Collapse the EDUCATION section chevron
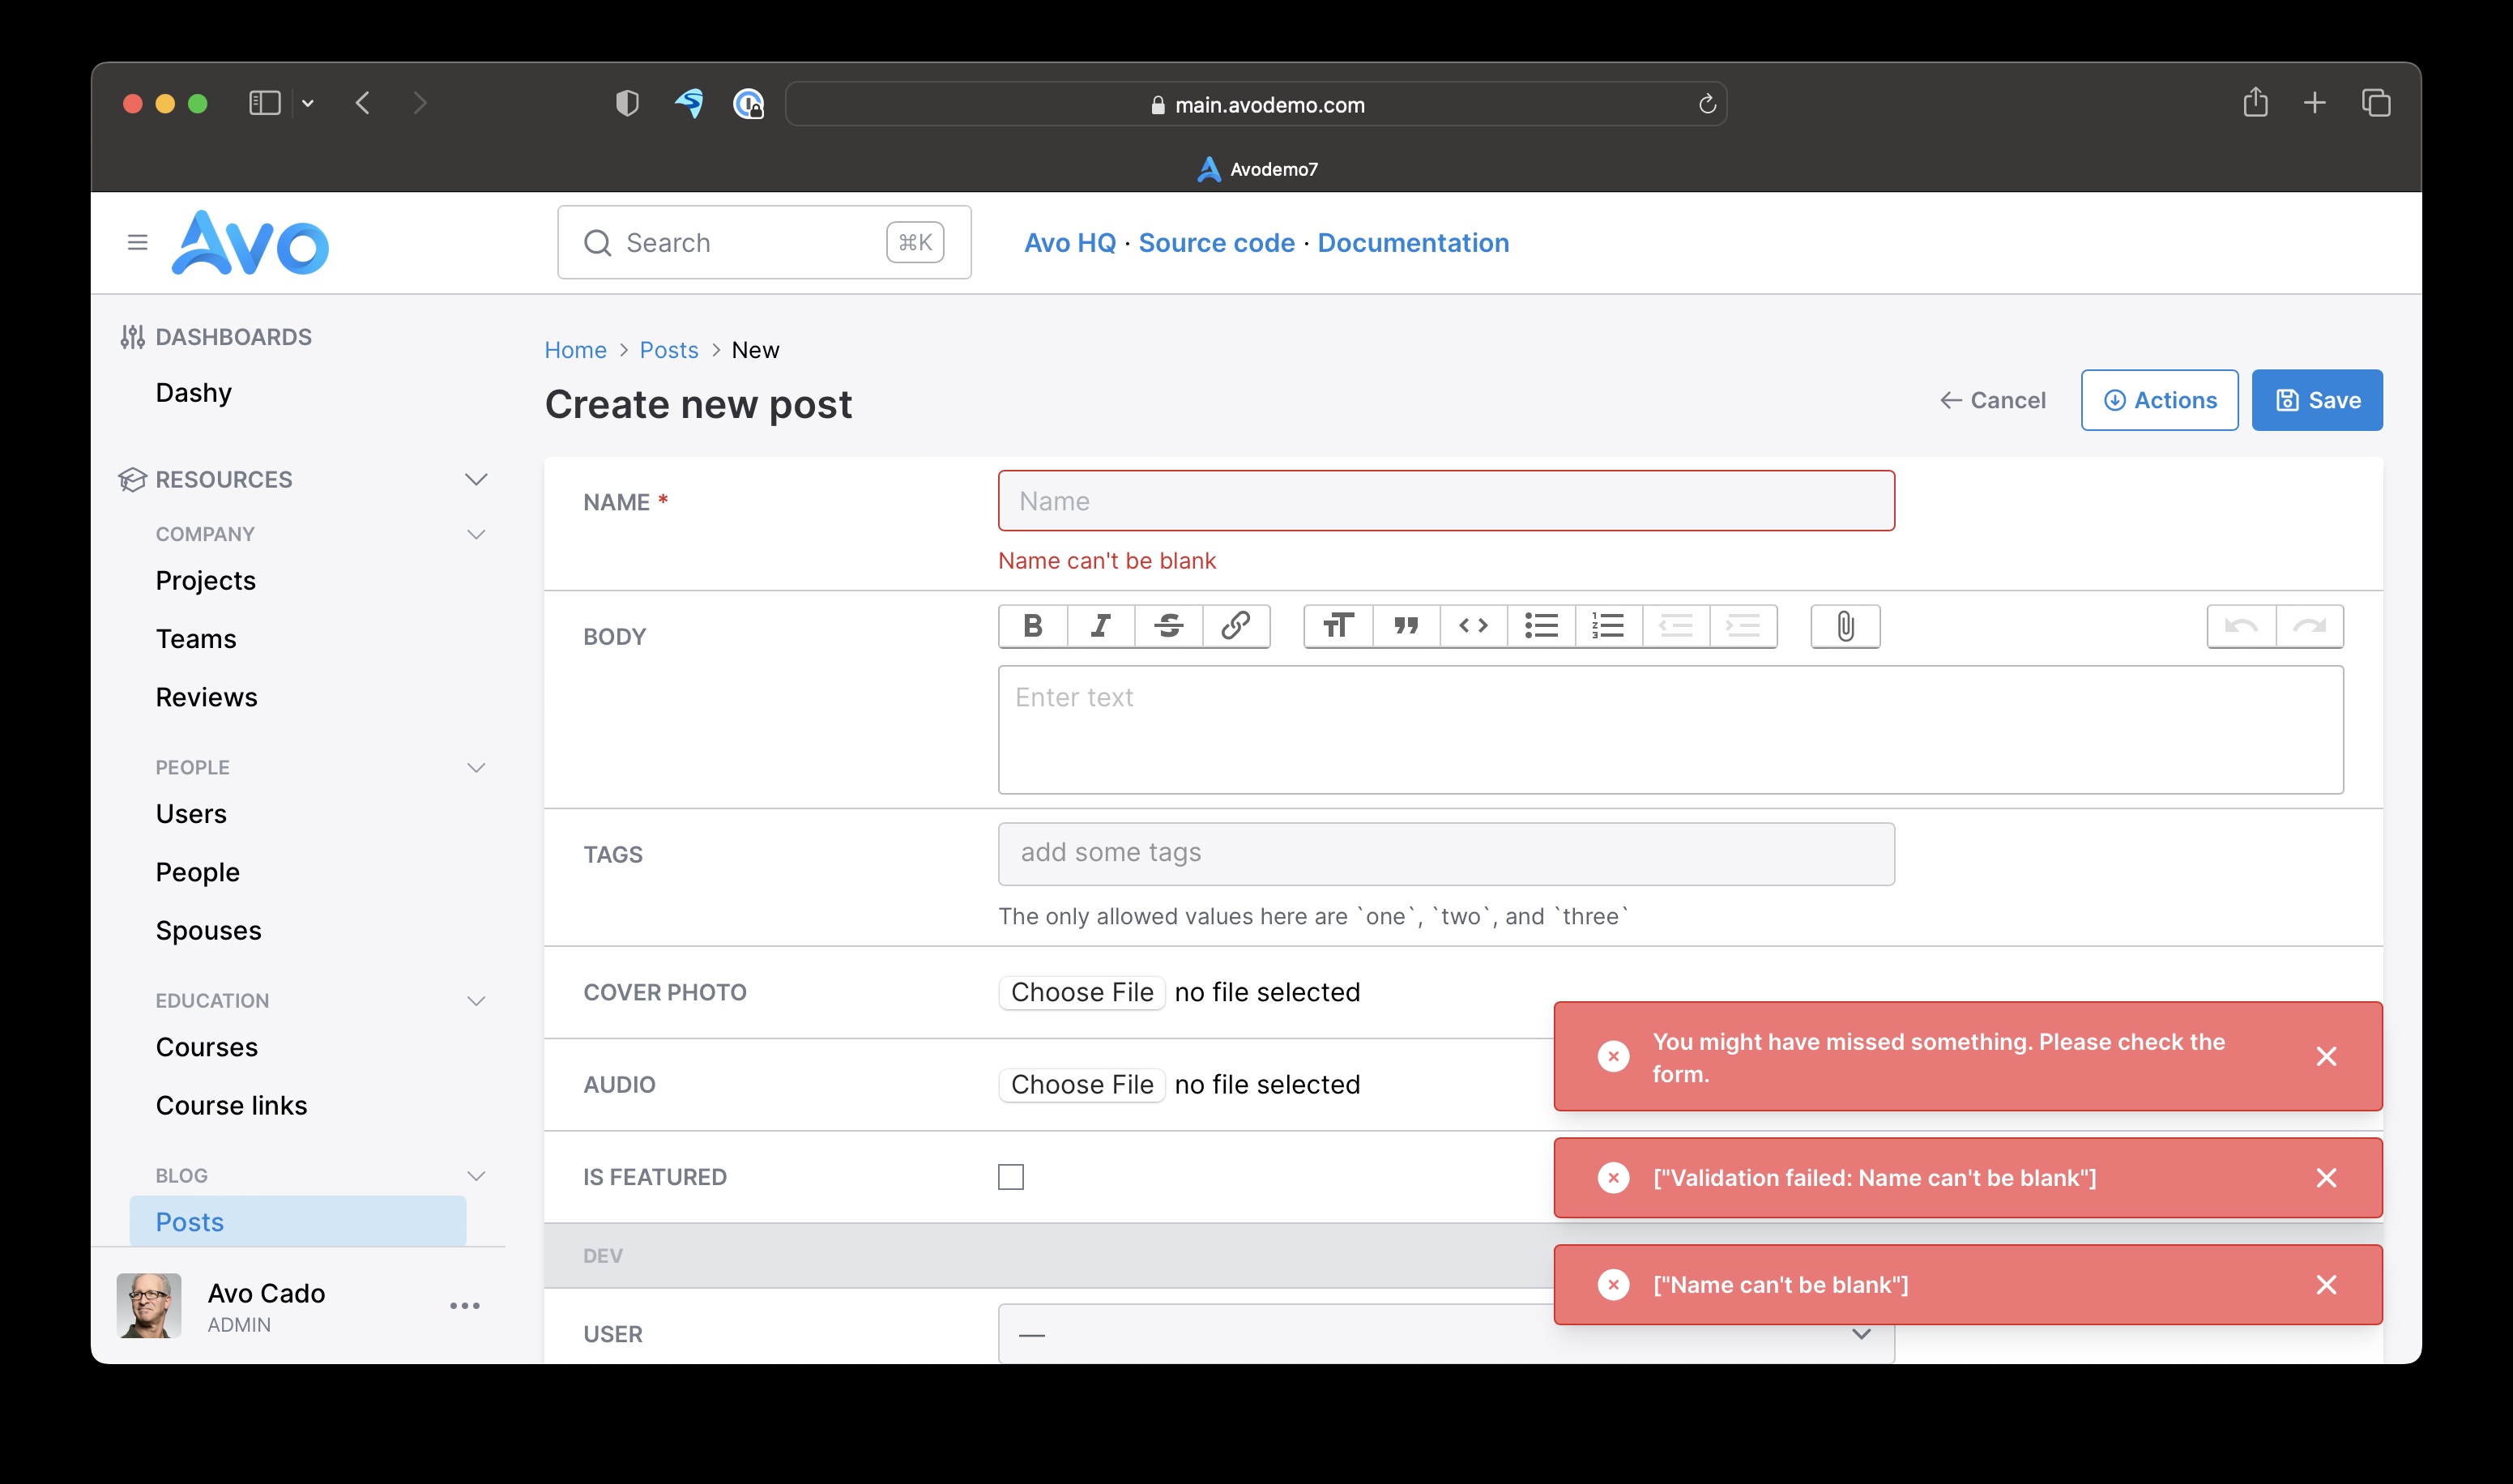The height and width of the screenshot is (1484, 2513). (477, 1000)
